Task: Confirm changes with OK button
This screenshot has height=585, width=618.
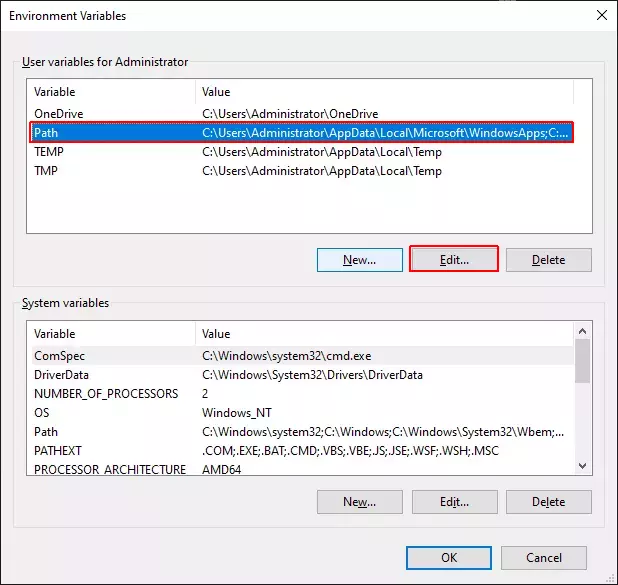Action: (x=449, y=558)
